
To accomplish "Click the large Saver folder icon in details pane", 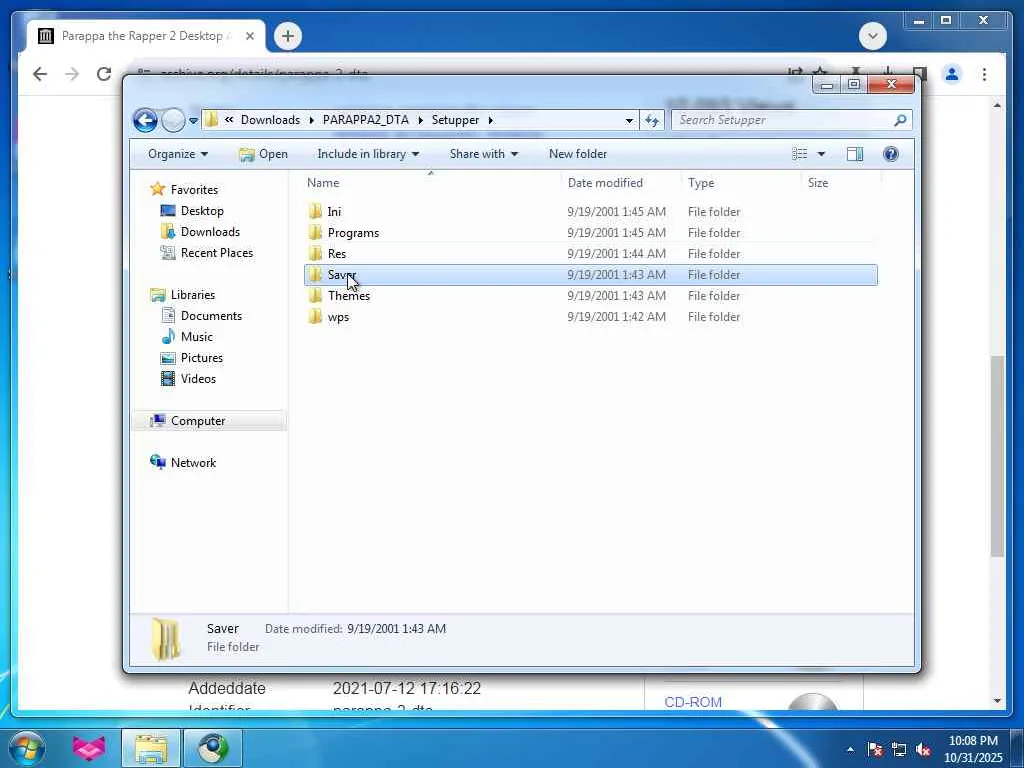I will pos(166,639).
